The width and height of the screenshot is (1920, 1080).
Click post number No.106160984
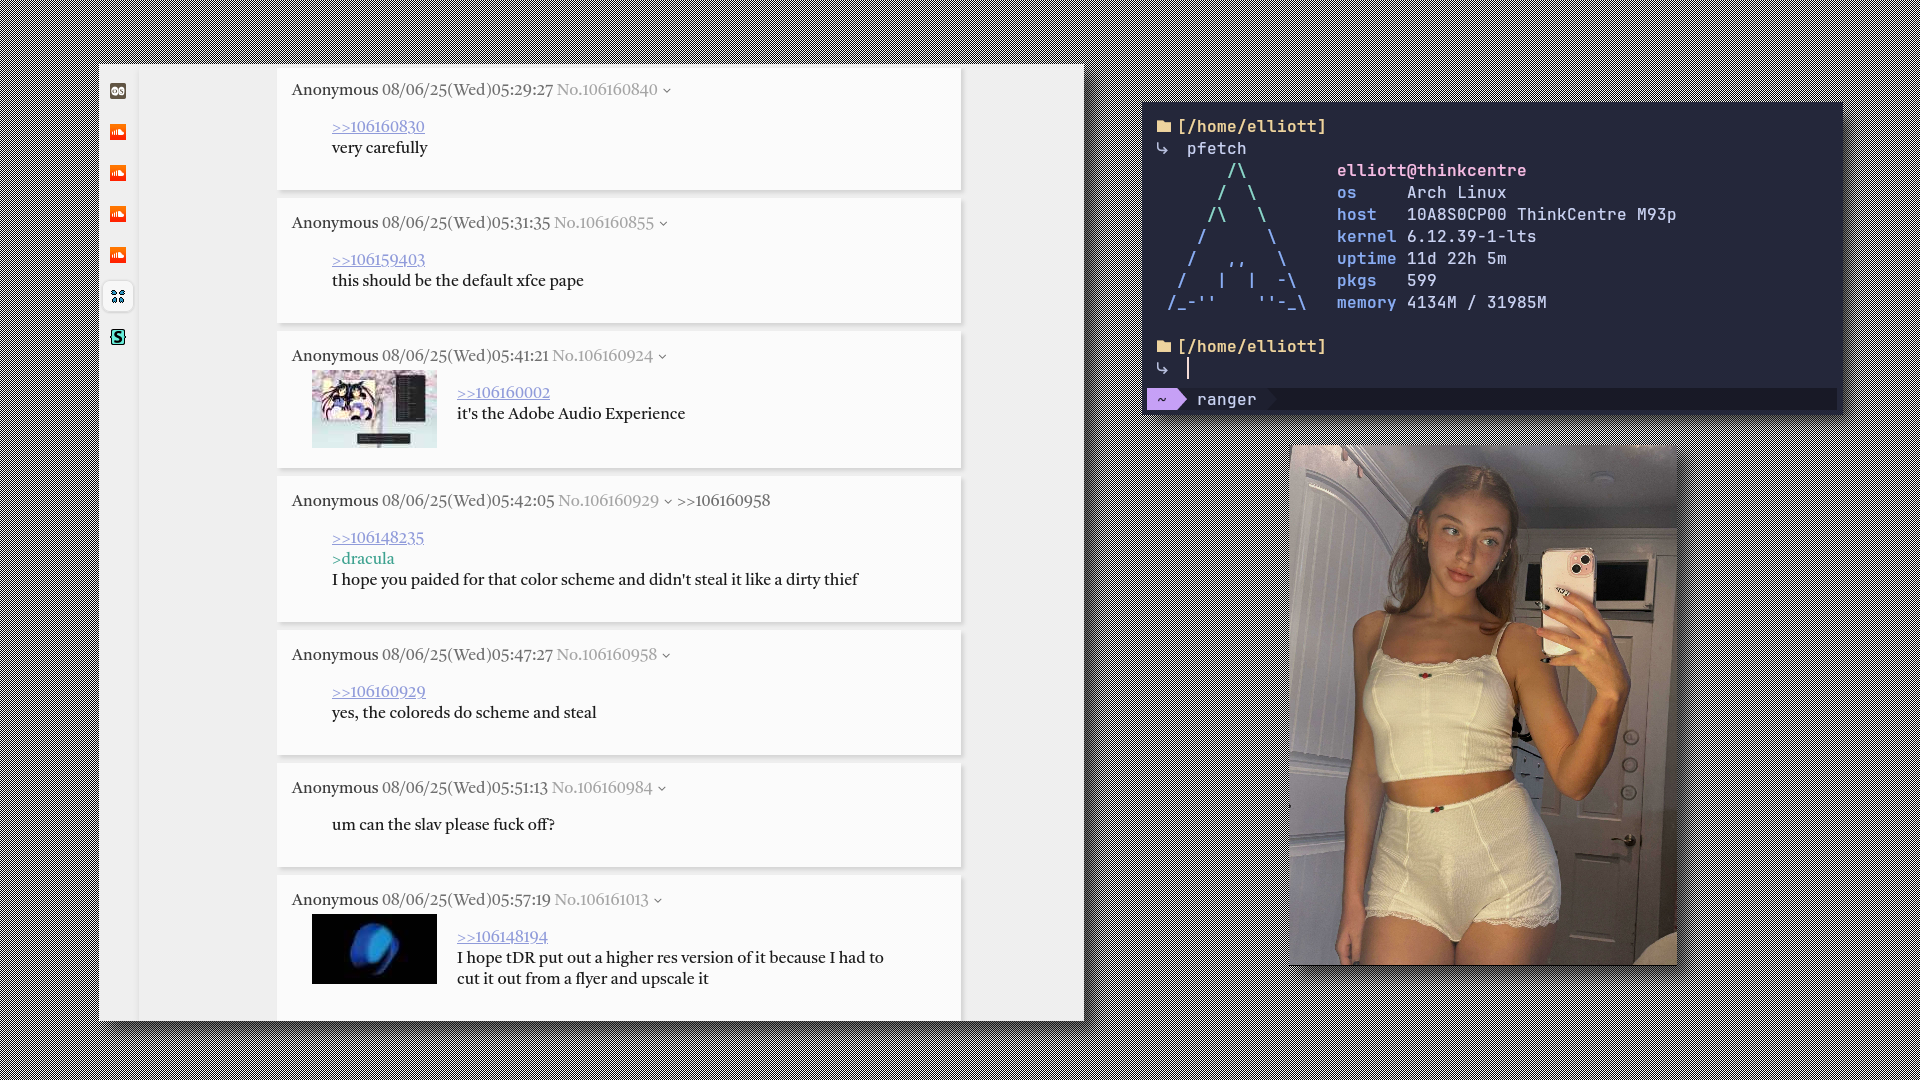(x=602, y=787)
